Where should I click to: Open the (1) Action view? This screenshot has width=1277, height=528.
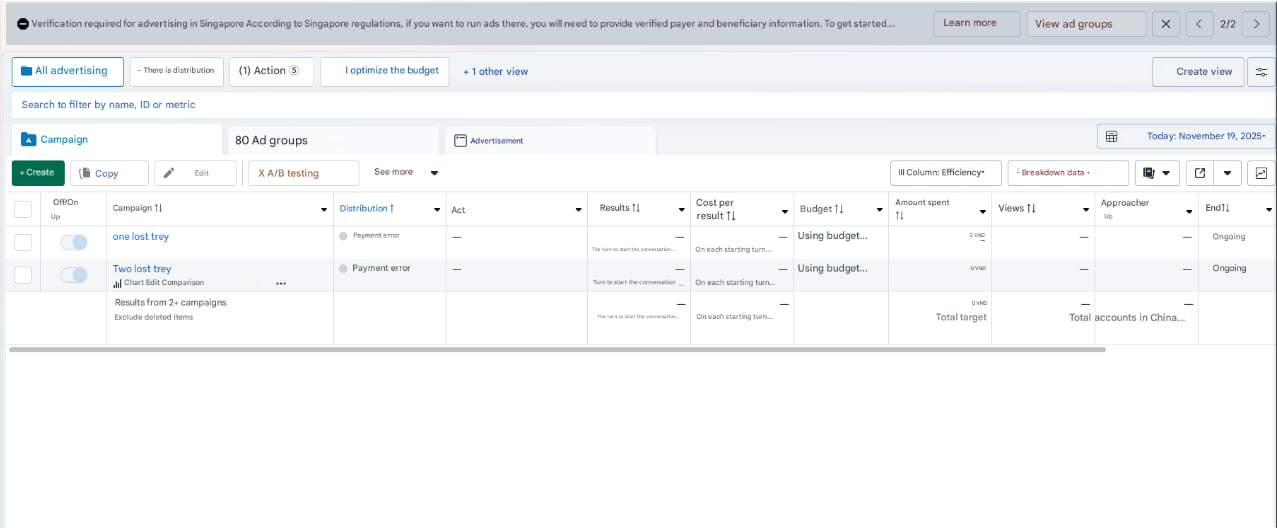(x=271, y=71)
